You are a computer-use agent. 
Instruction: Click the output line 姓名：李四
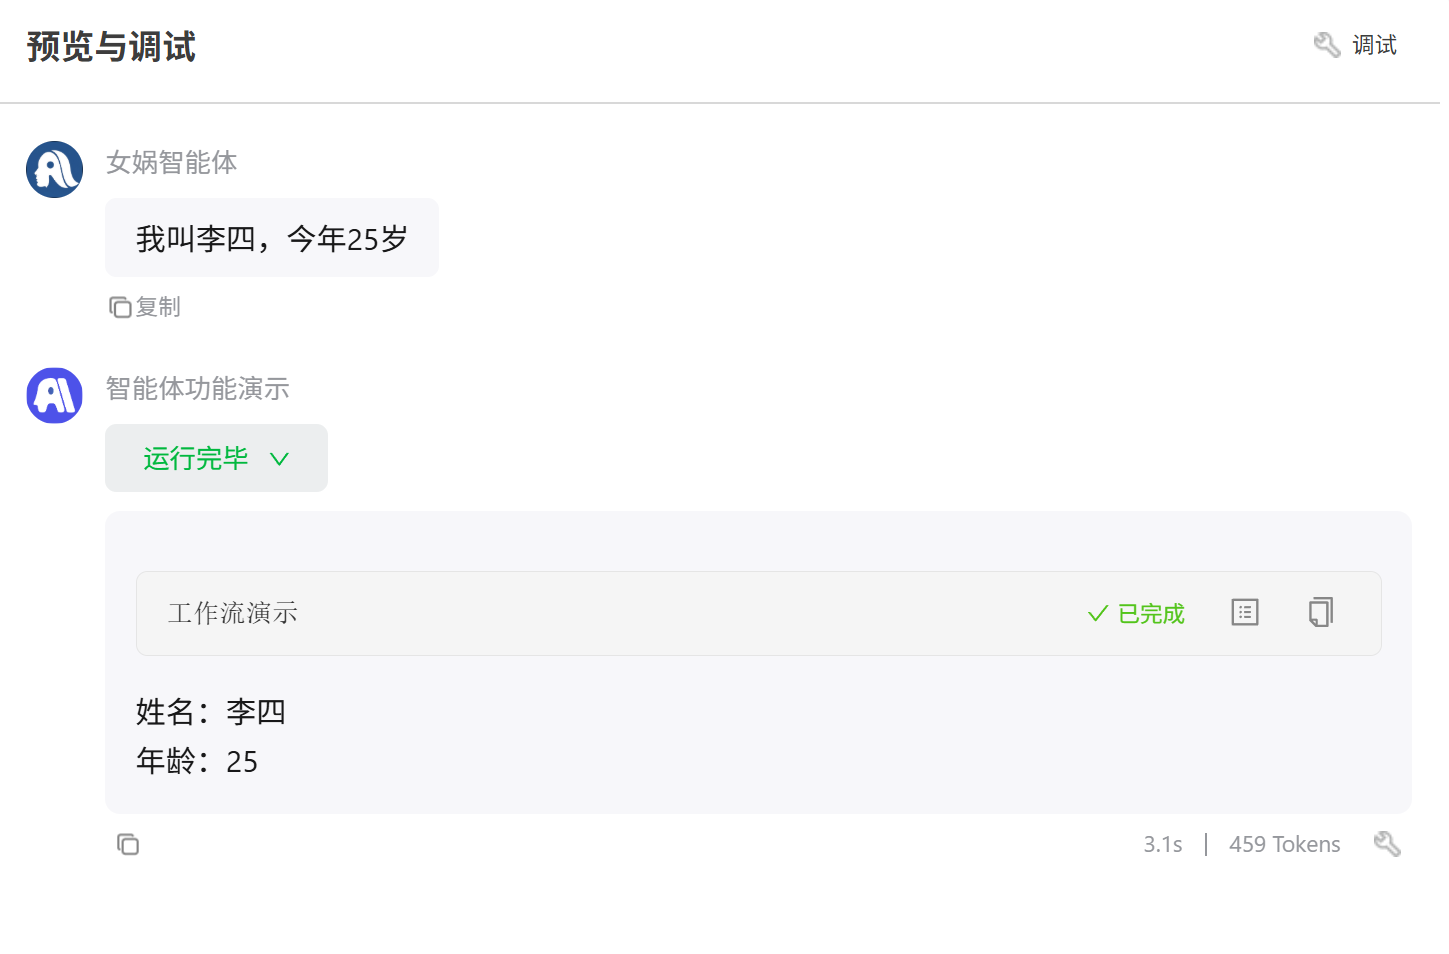tap(211, 712)
